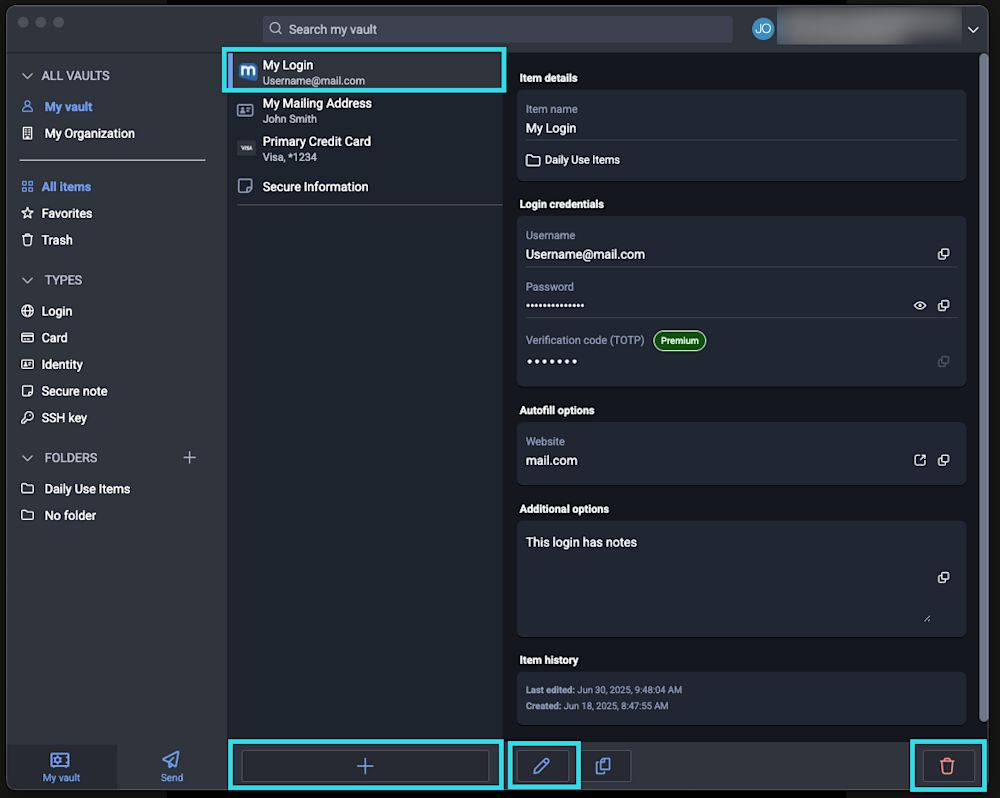Copy the TOTP verification code
1000x798 pixels.
pos(943,362)
